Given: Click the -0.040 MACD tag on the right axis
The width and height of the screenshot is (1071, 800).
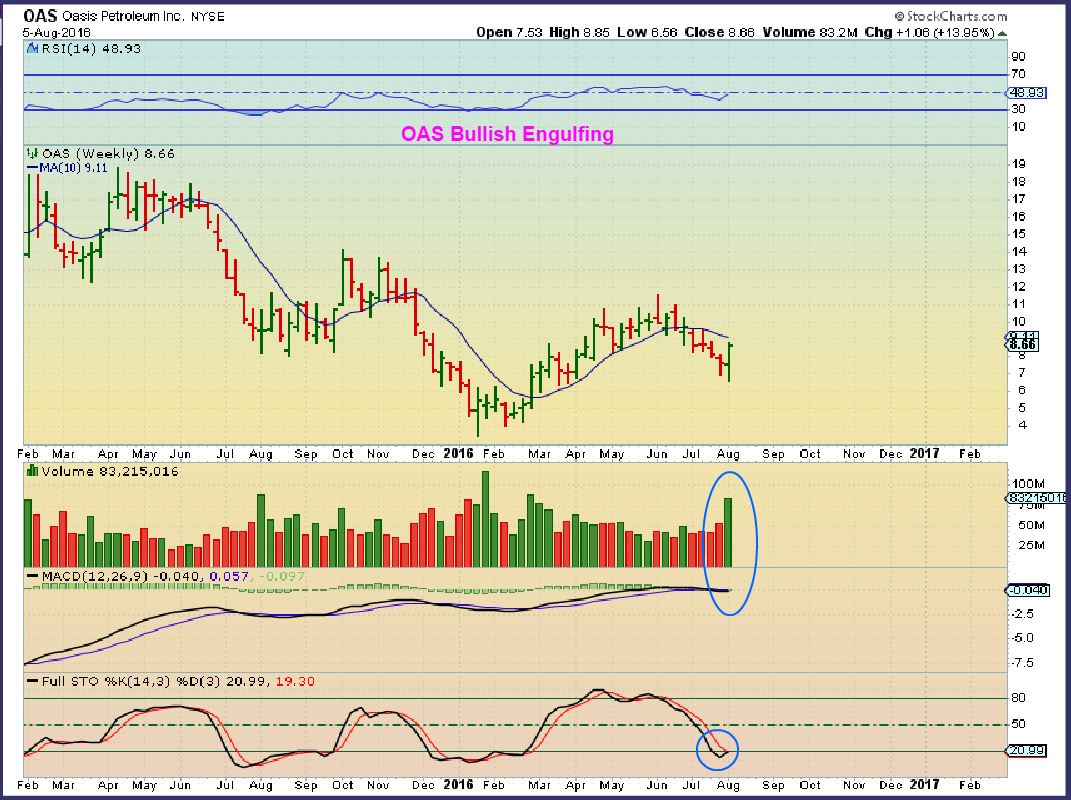Looking at the screenshot, I should point(1029,590).
